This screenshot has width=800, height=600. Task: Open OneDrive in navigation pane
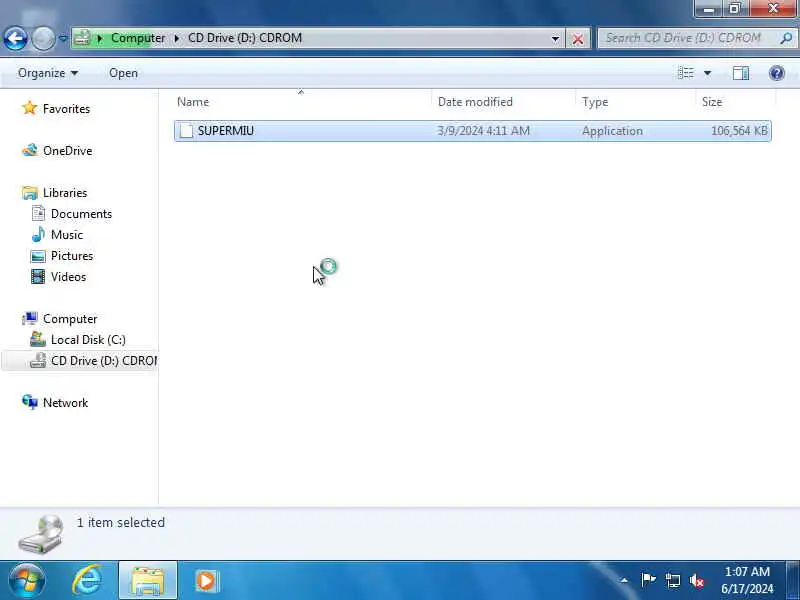[67, 151]
